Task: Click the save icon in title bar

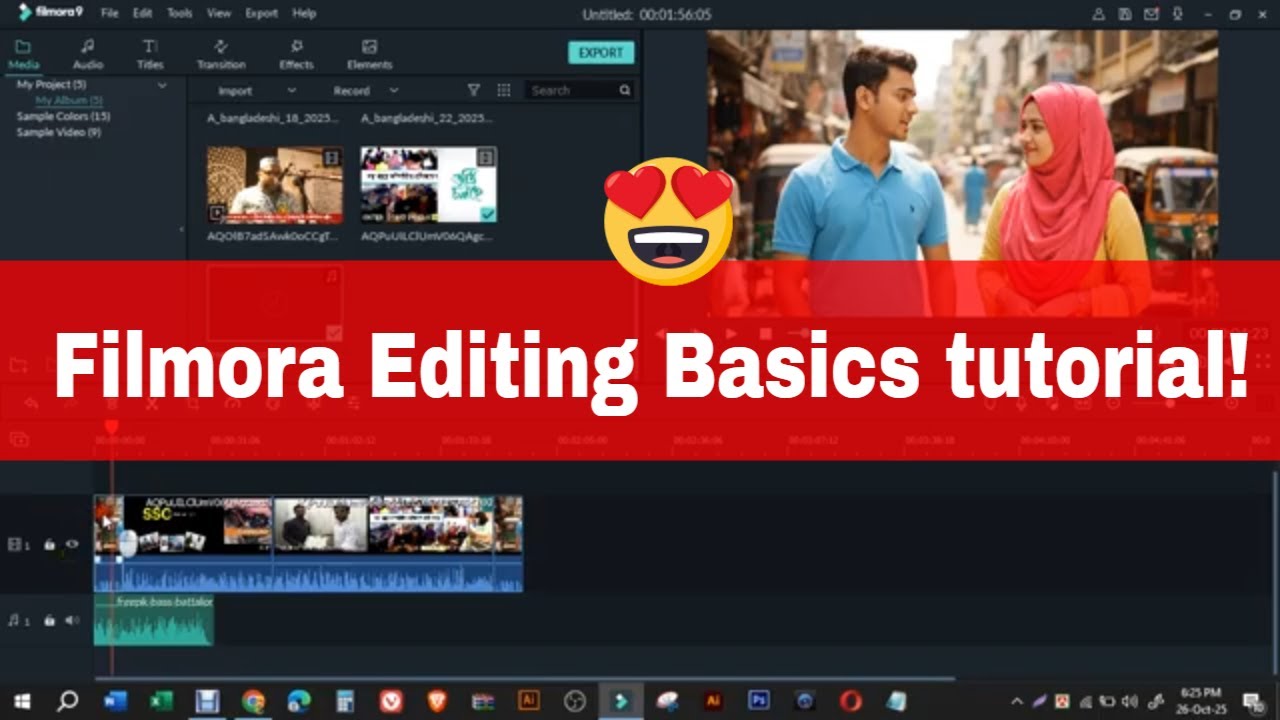Action: [x=1125, y=14]
